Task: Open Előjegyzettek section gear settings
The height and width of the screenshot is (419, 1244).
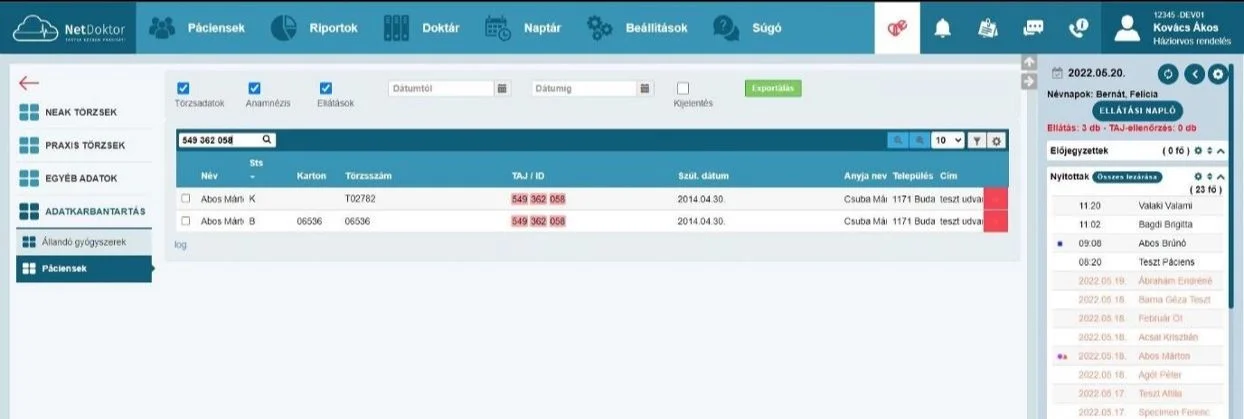Action: tap(1199, 150)
